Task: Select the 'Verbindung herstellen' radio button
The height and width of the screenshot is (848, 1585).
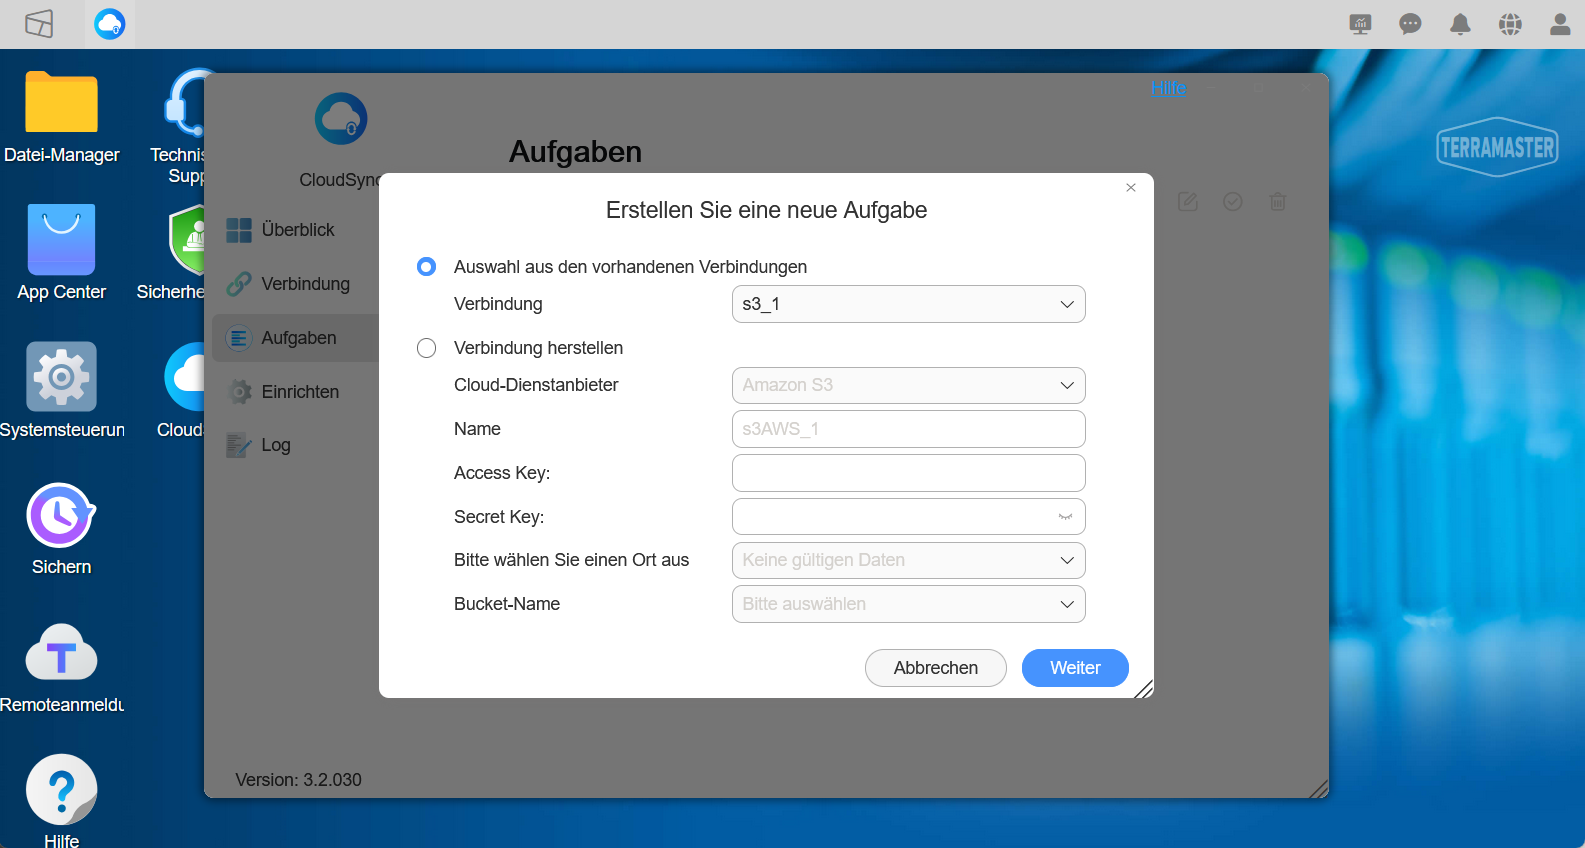Action: [427, 348]
